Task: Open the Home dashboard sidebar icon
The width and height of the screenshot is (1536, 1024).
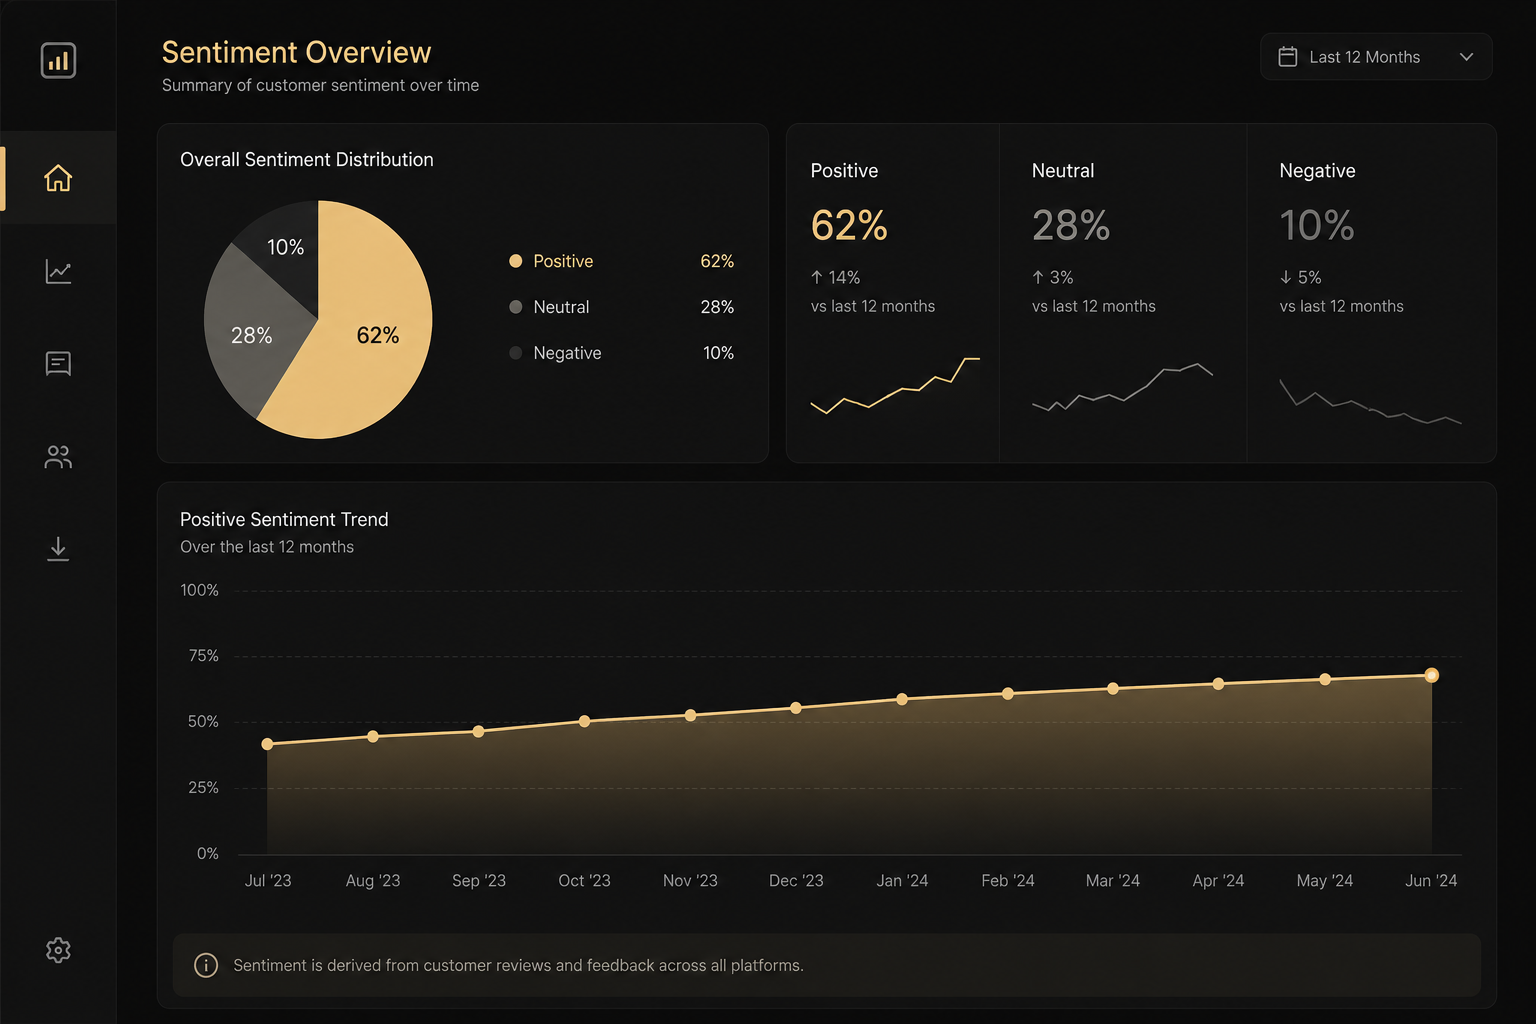Action: [x=58, y=178]
